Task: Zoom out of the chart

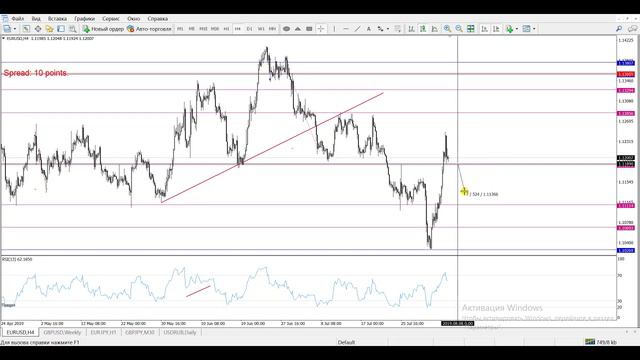Action: (459, 29)
